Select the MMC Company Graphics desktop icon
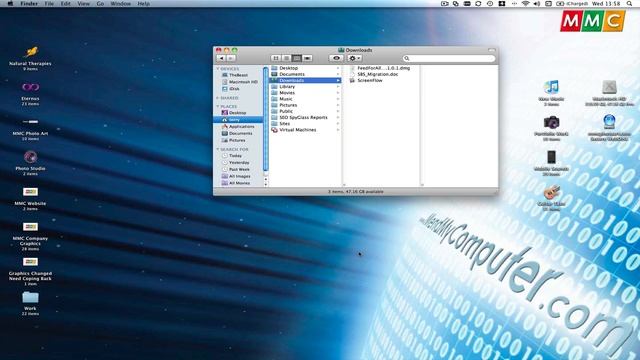This screenshot has width=640, height=360. click(x=31, y=237)
